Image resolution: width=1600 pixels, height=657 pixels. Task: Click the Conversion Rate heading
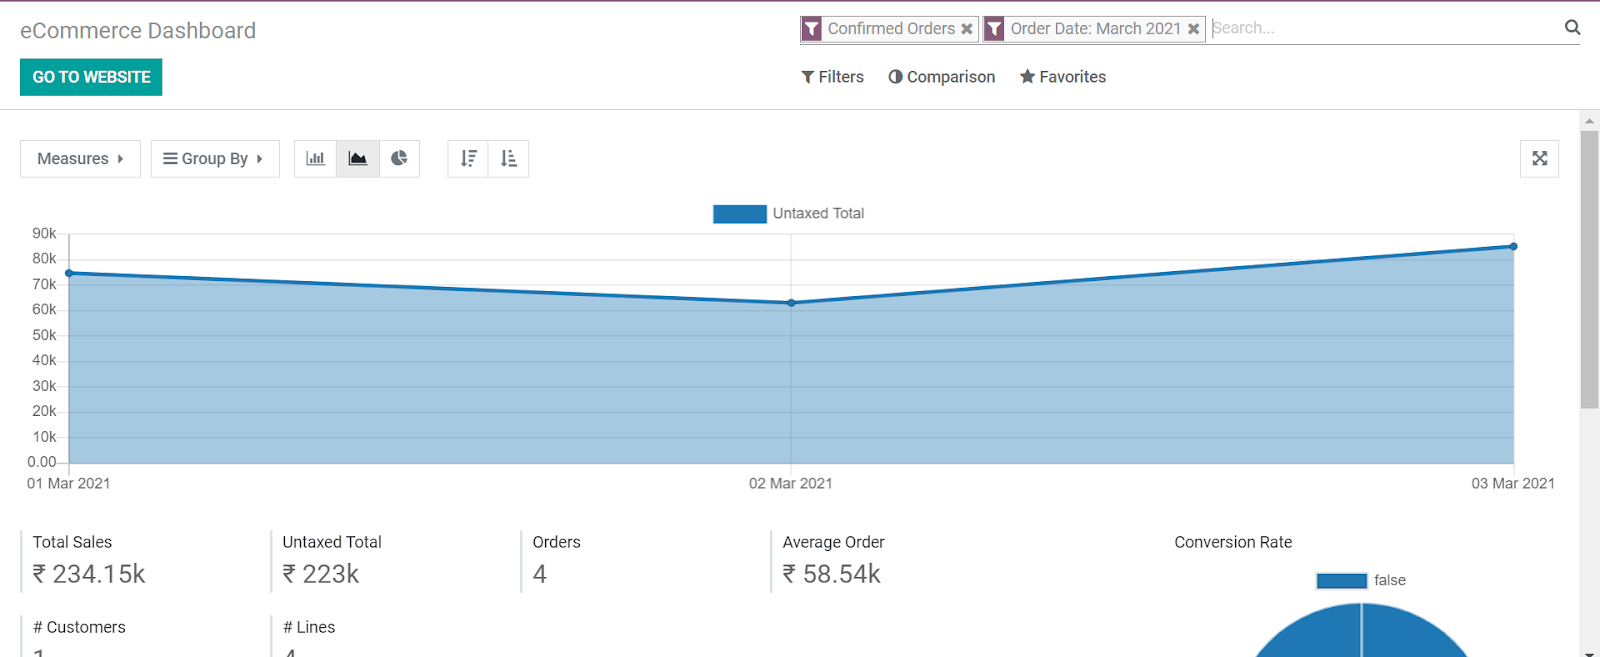click(1233, 542)
